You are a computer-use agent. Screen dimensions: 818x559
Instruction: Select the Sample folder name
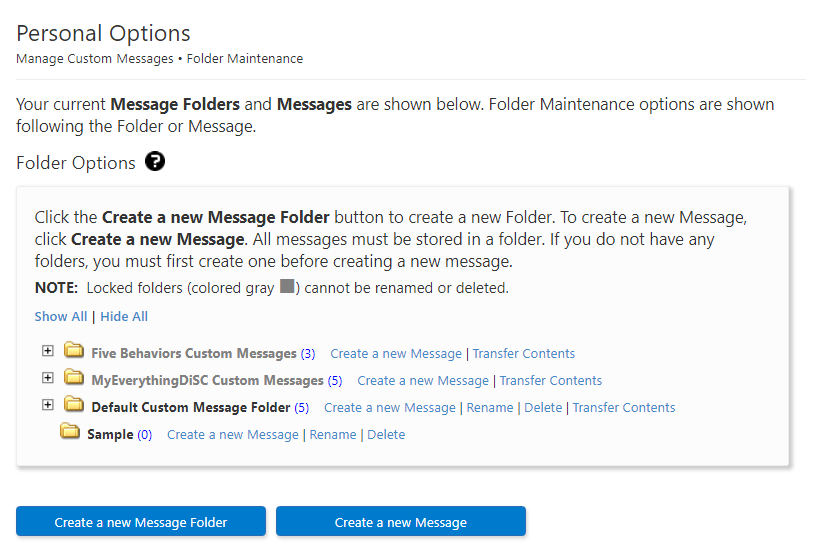click(110, 435)
